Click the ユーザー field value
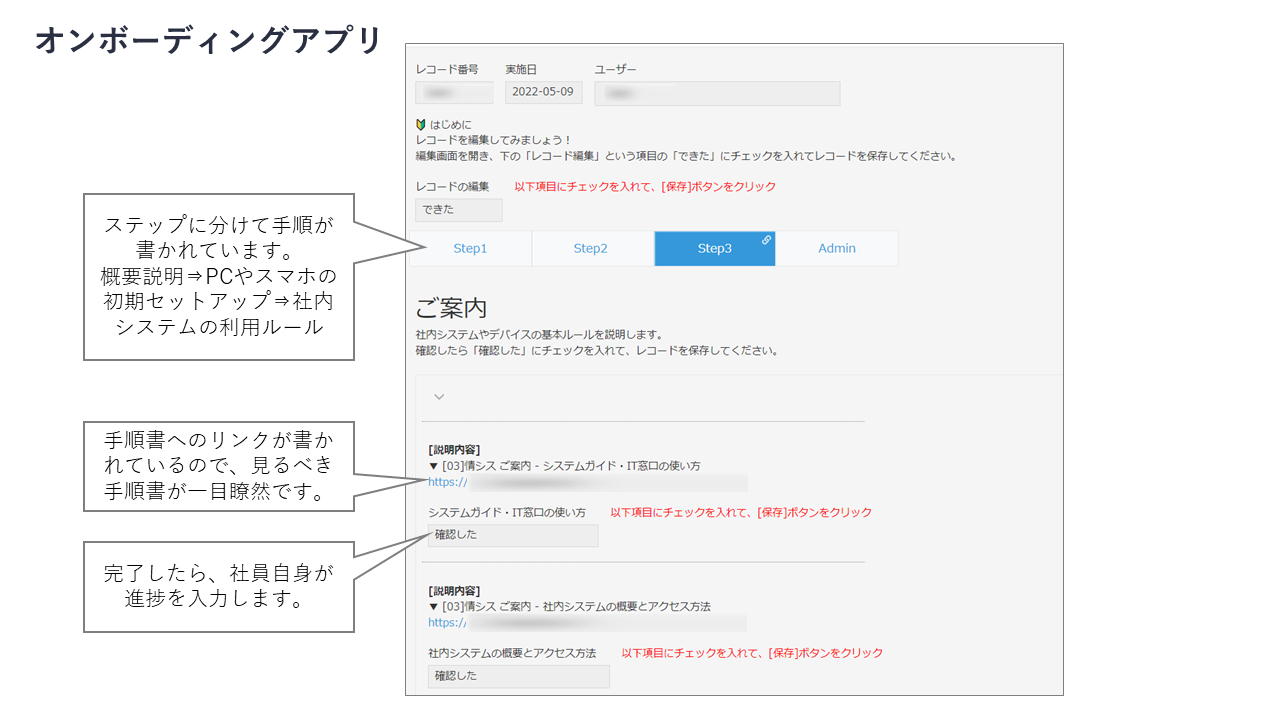The height and width of the screenshot is (720, 1280). point(717,93)
